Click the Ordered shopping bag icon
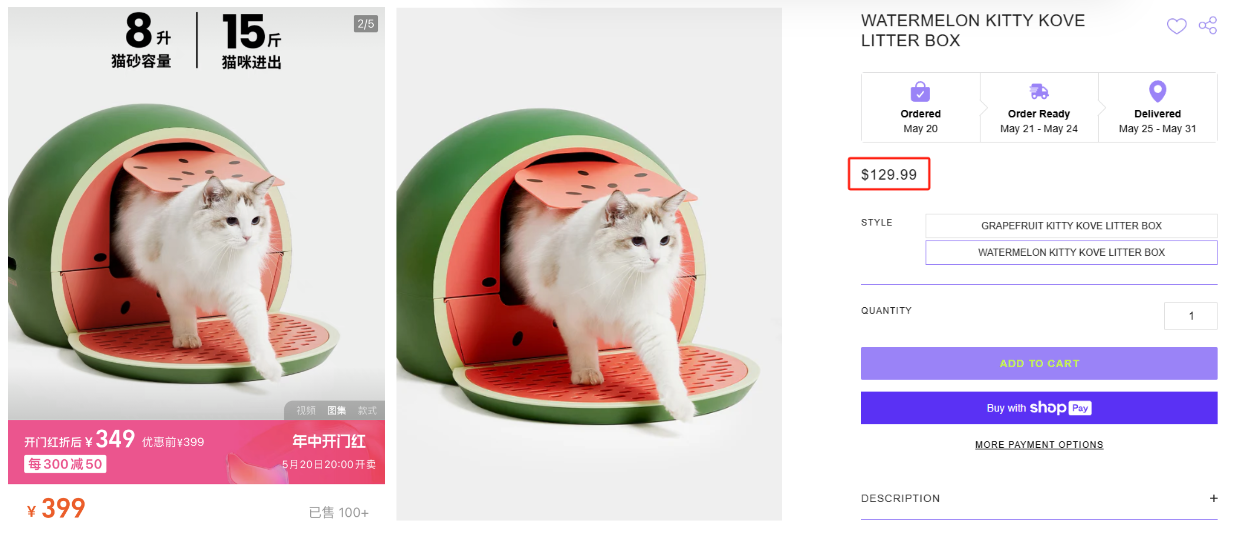1234x534 pixels. click(x=920, y=92)
